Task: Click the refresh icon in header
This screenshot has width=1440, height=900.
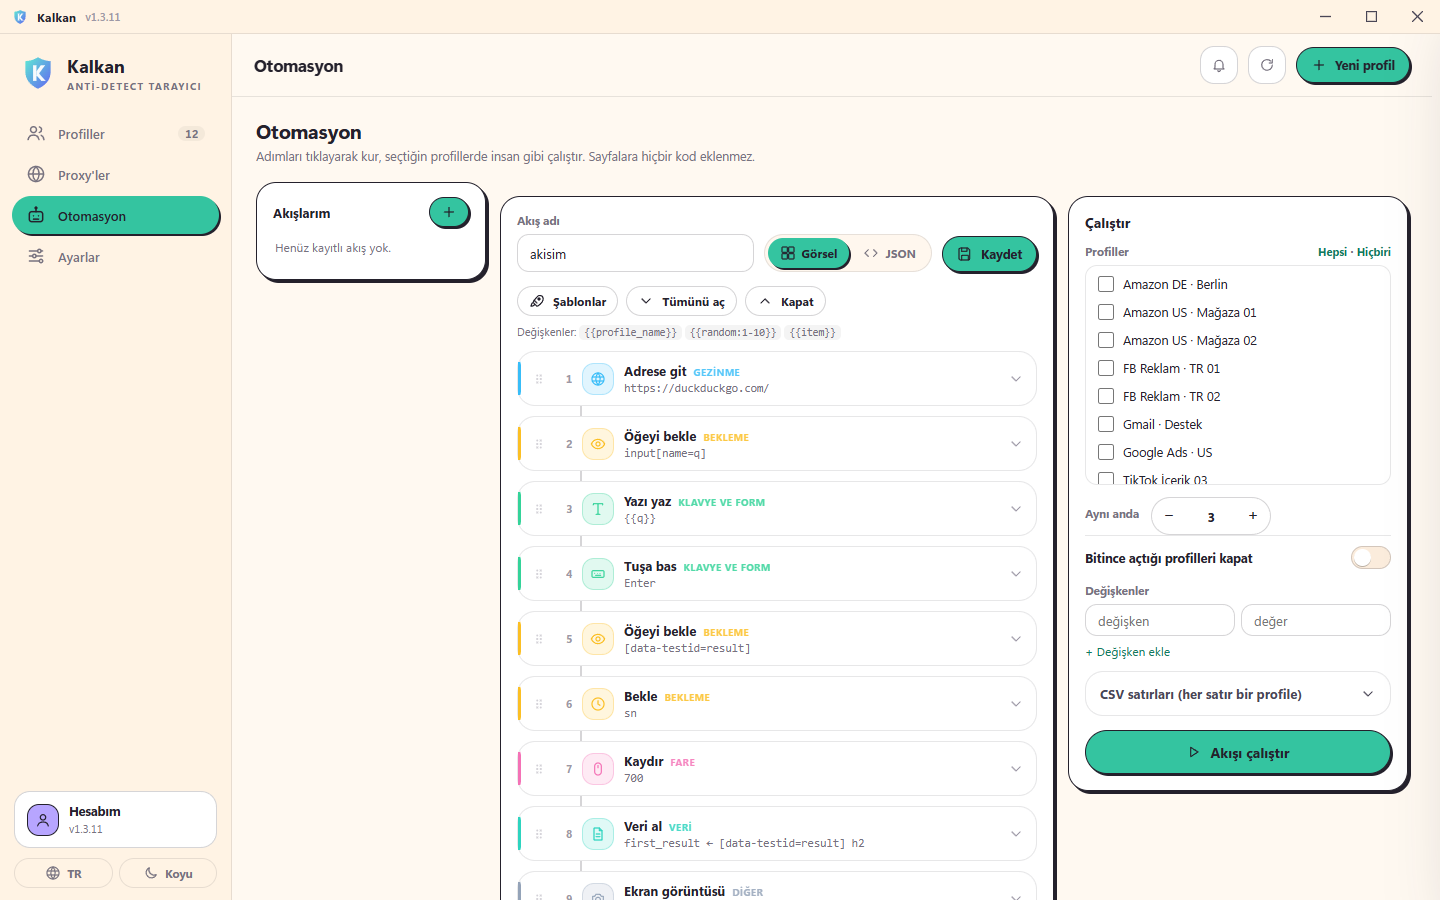Action: tap(1266, 65)
